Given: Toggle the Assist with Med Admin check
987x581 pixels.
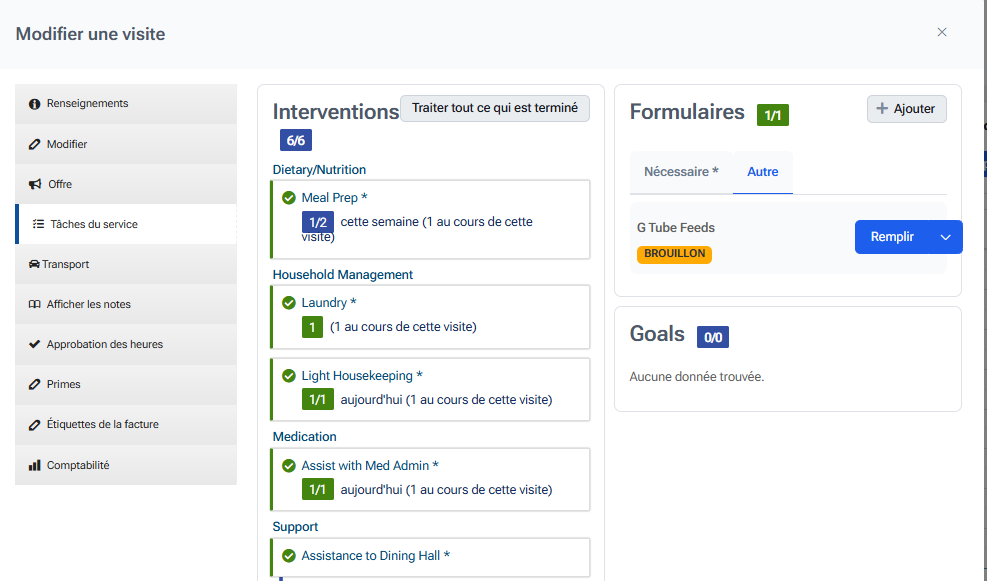Looking at the screenshot, I should point(289,466).
